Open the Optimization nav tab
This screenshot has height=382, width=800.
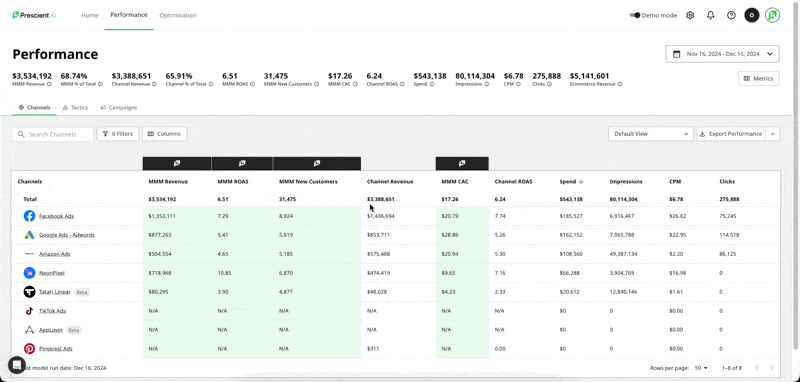tap(178, 15)
